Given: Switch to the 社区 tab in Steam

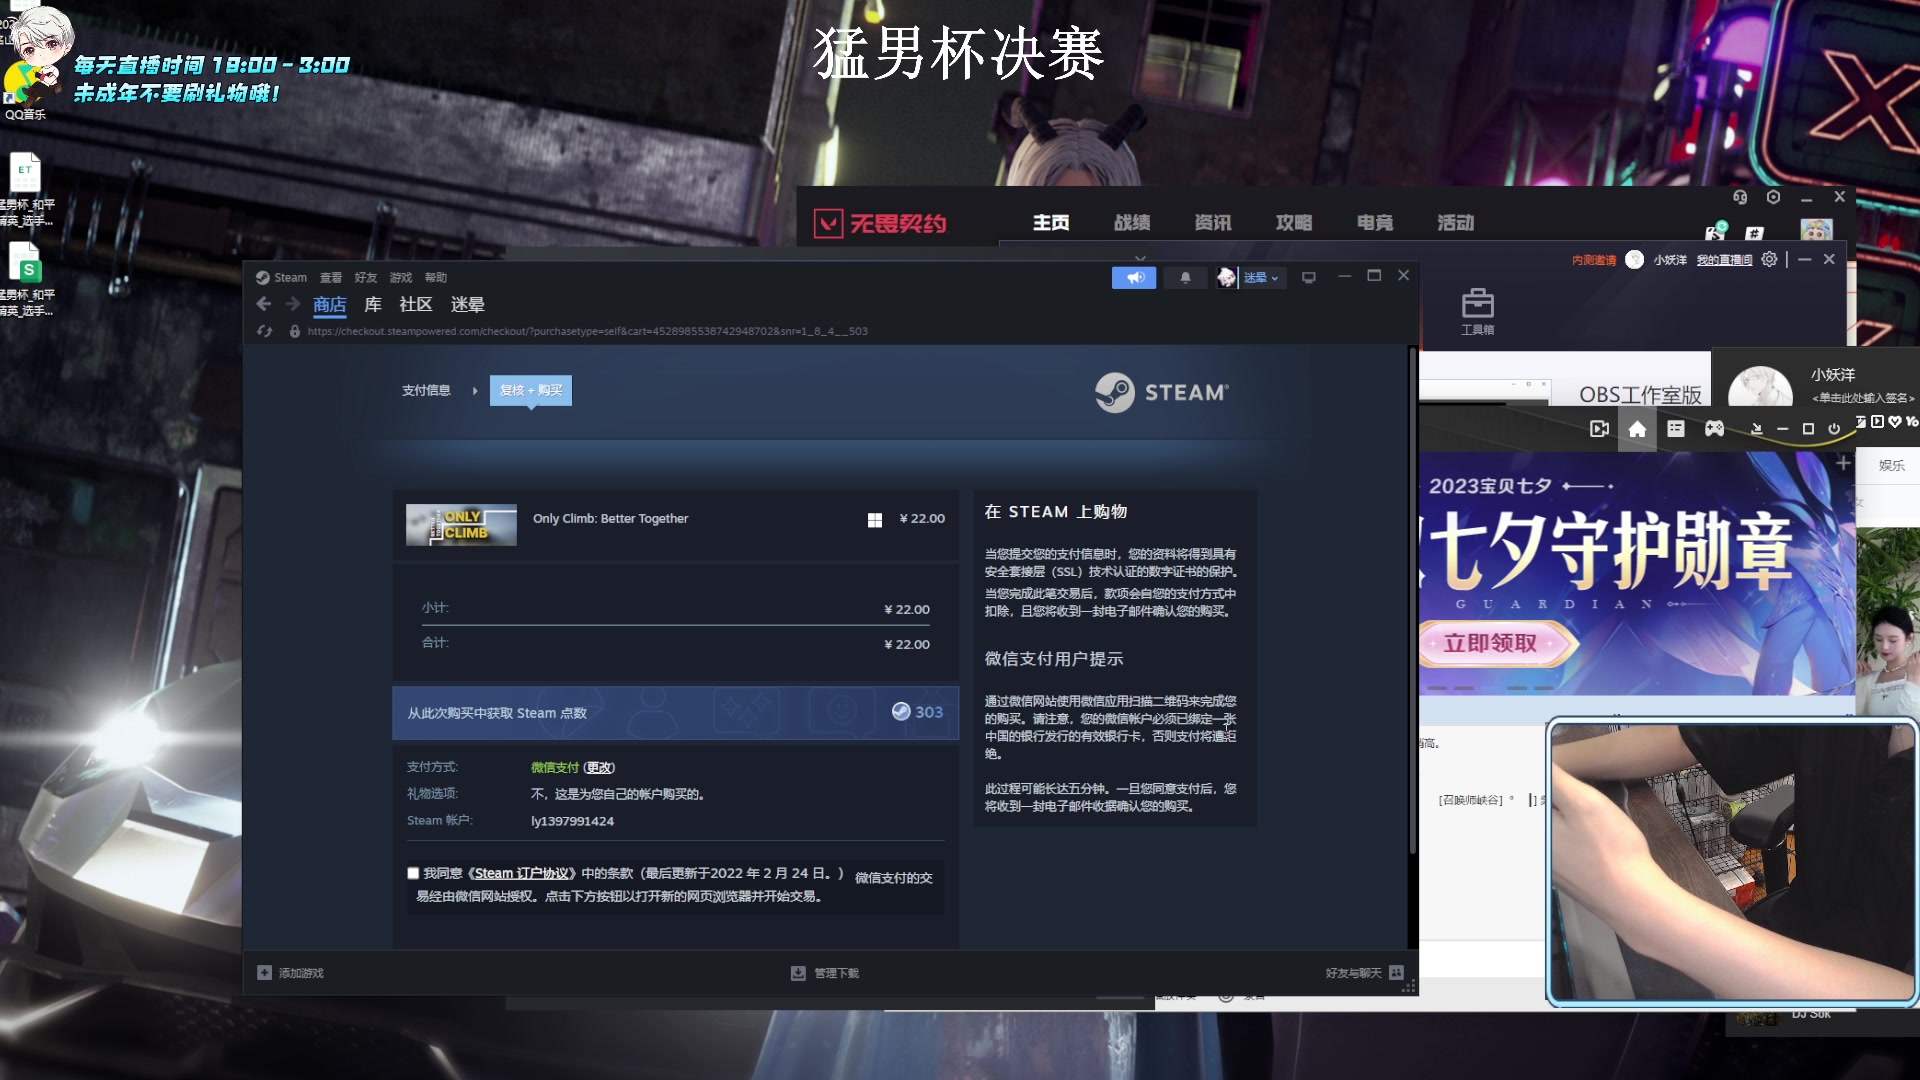Looking at the screenshot, I should (415, 304).
